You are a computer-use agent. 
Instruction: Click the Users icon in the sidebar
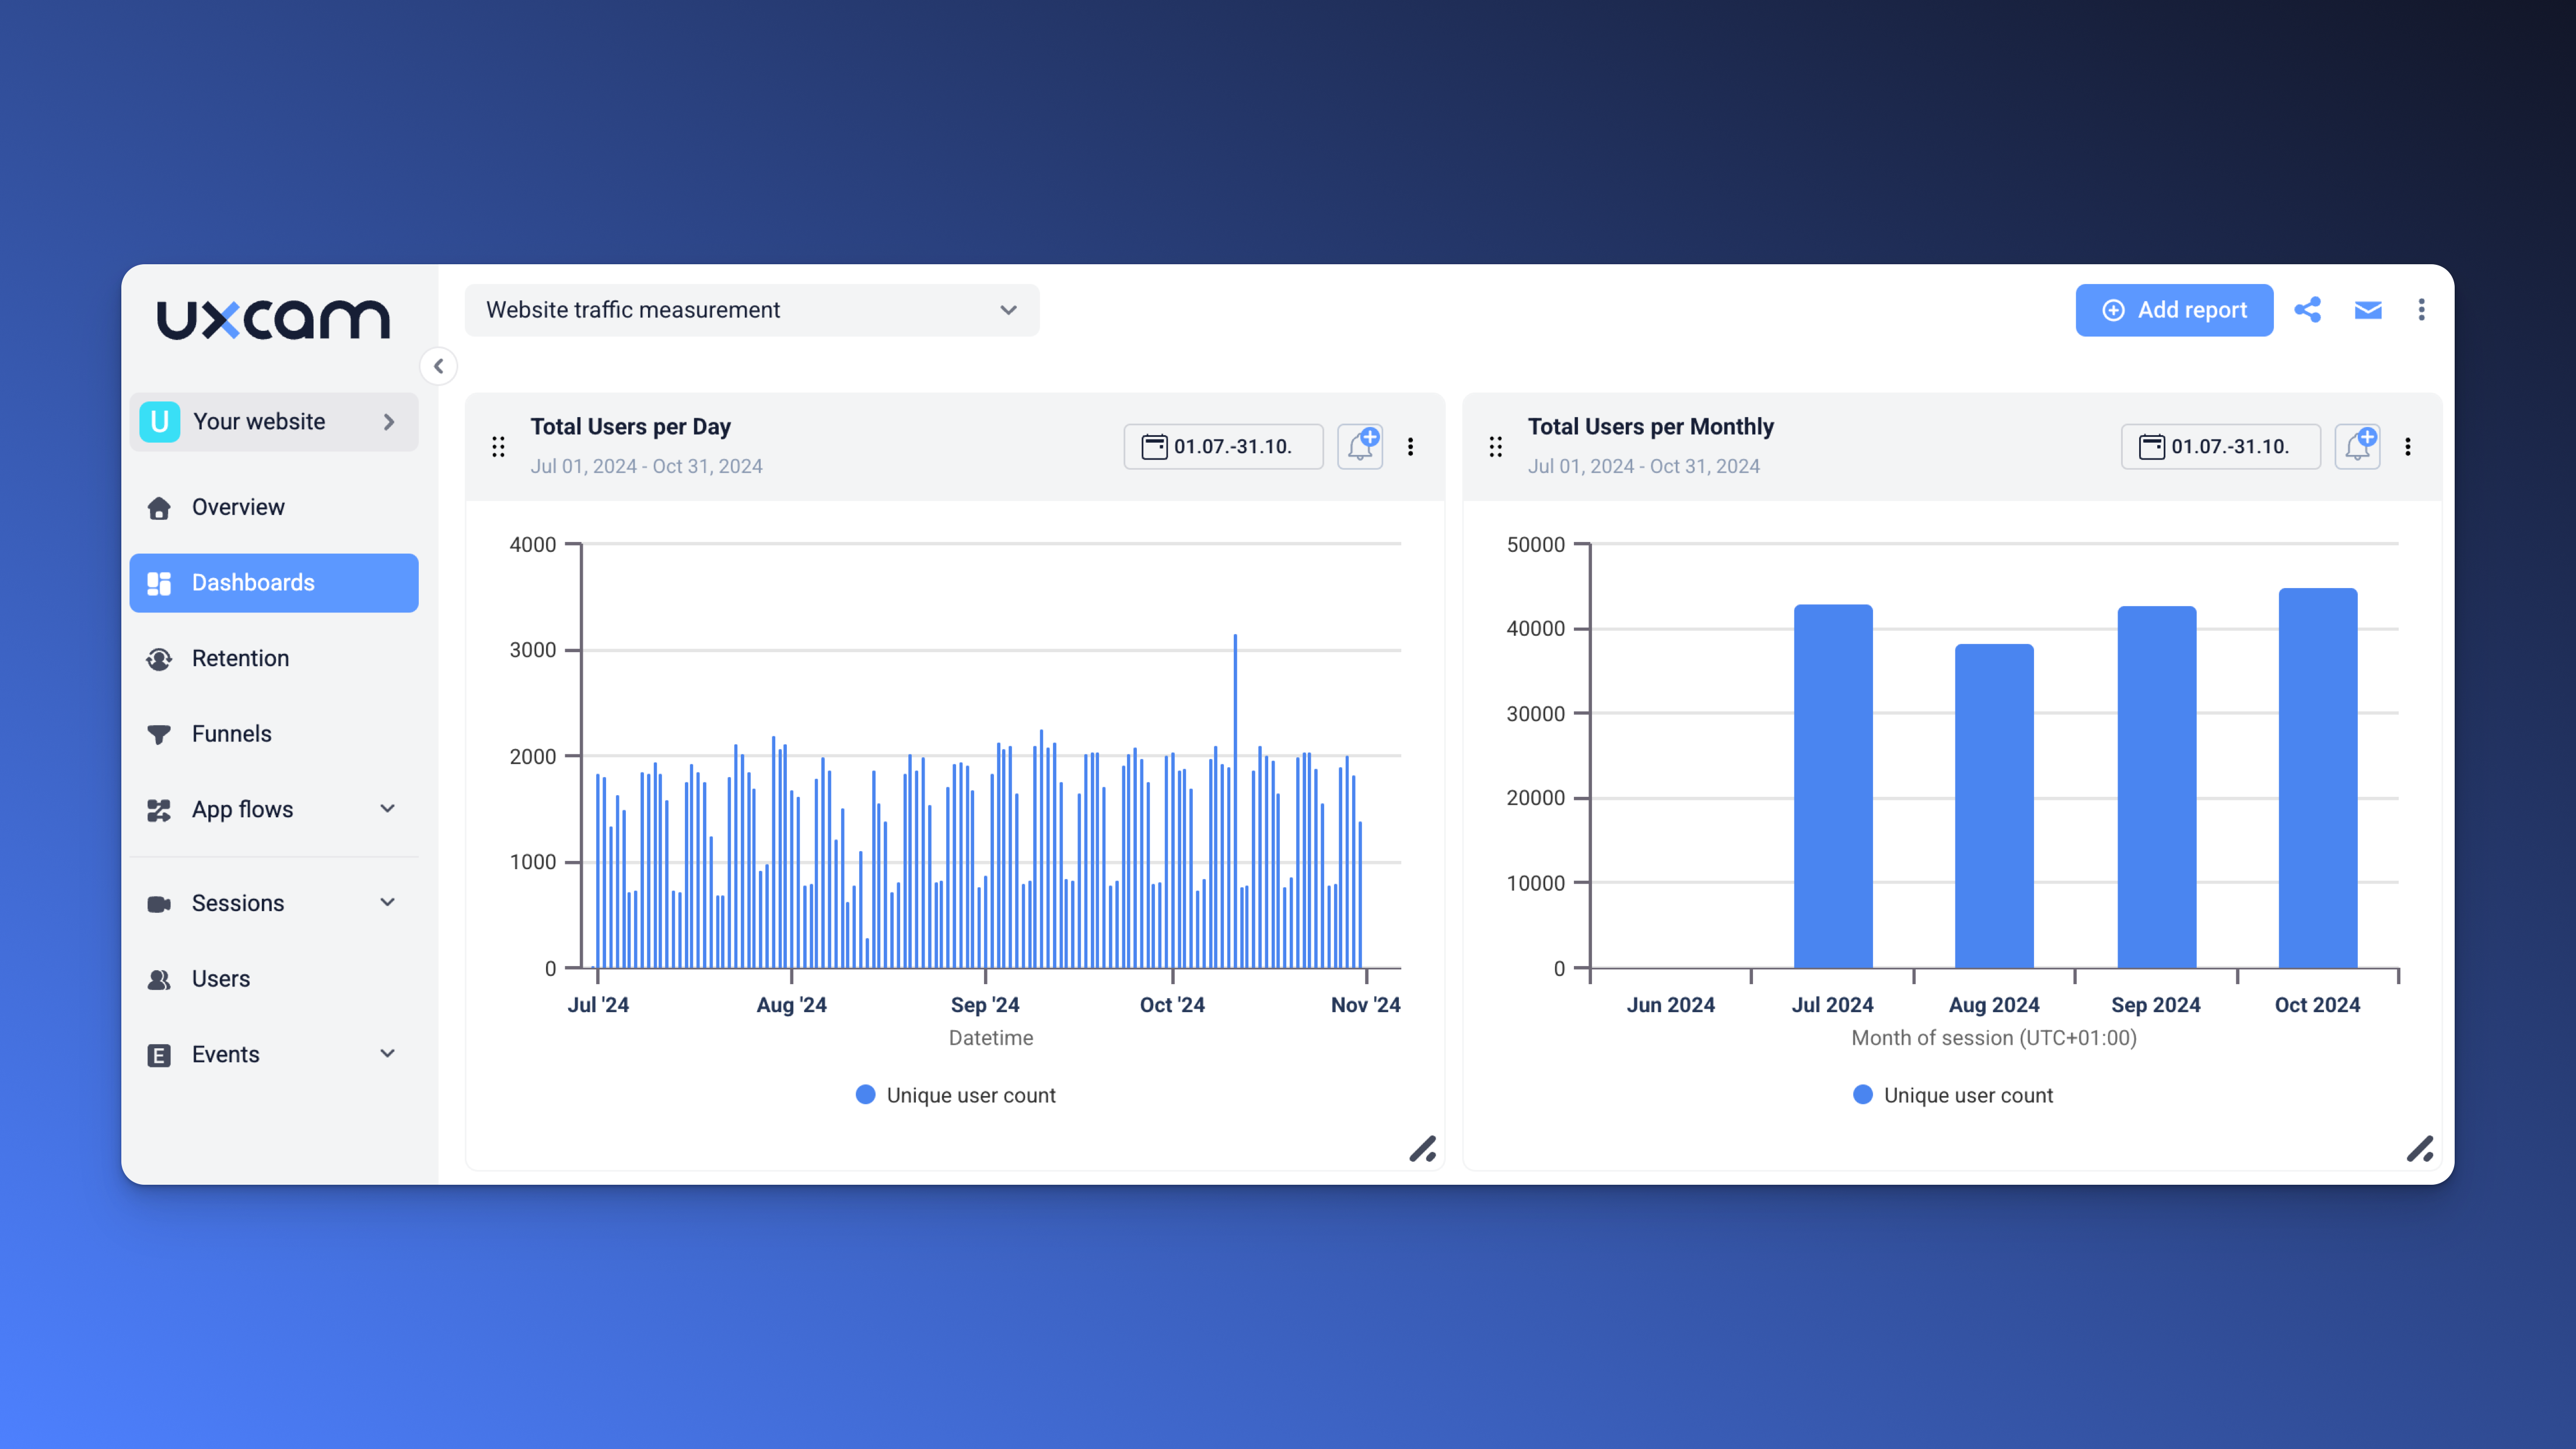(160, 979)
